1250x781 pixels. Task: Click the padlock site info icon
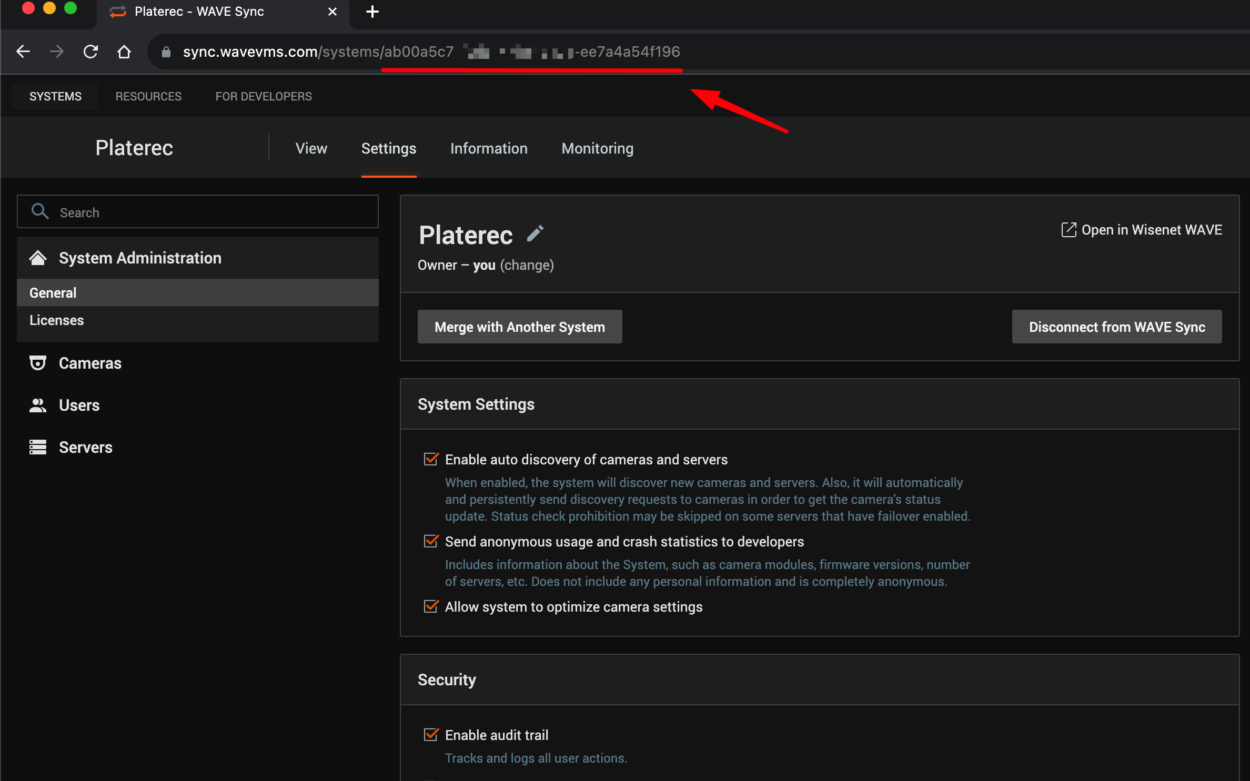point(166,52)
